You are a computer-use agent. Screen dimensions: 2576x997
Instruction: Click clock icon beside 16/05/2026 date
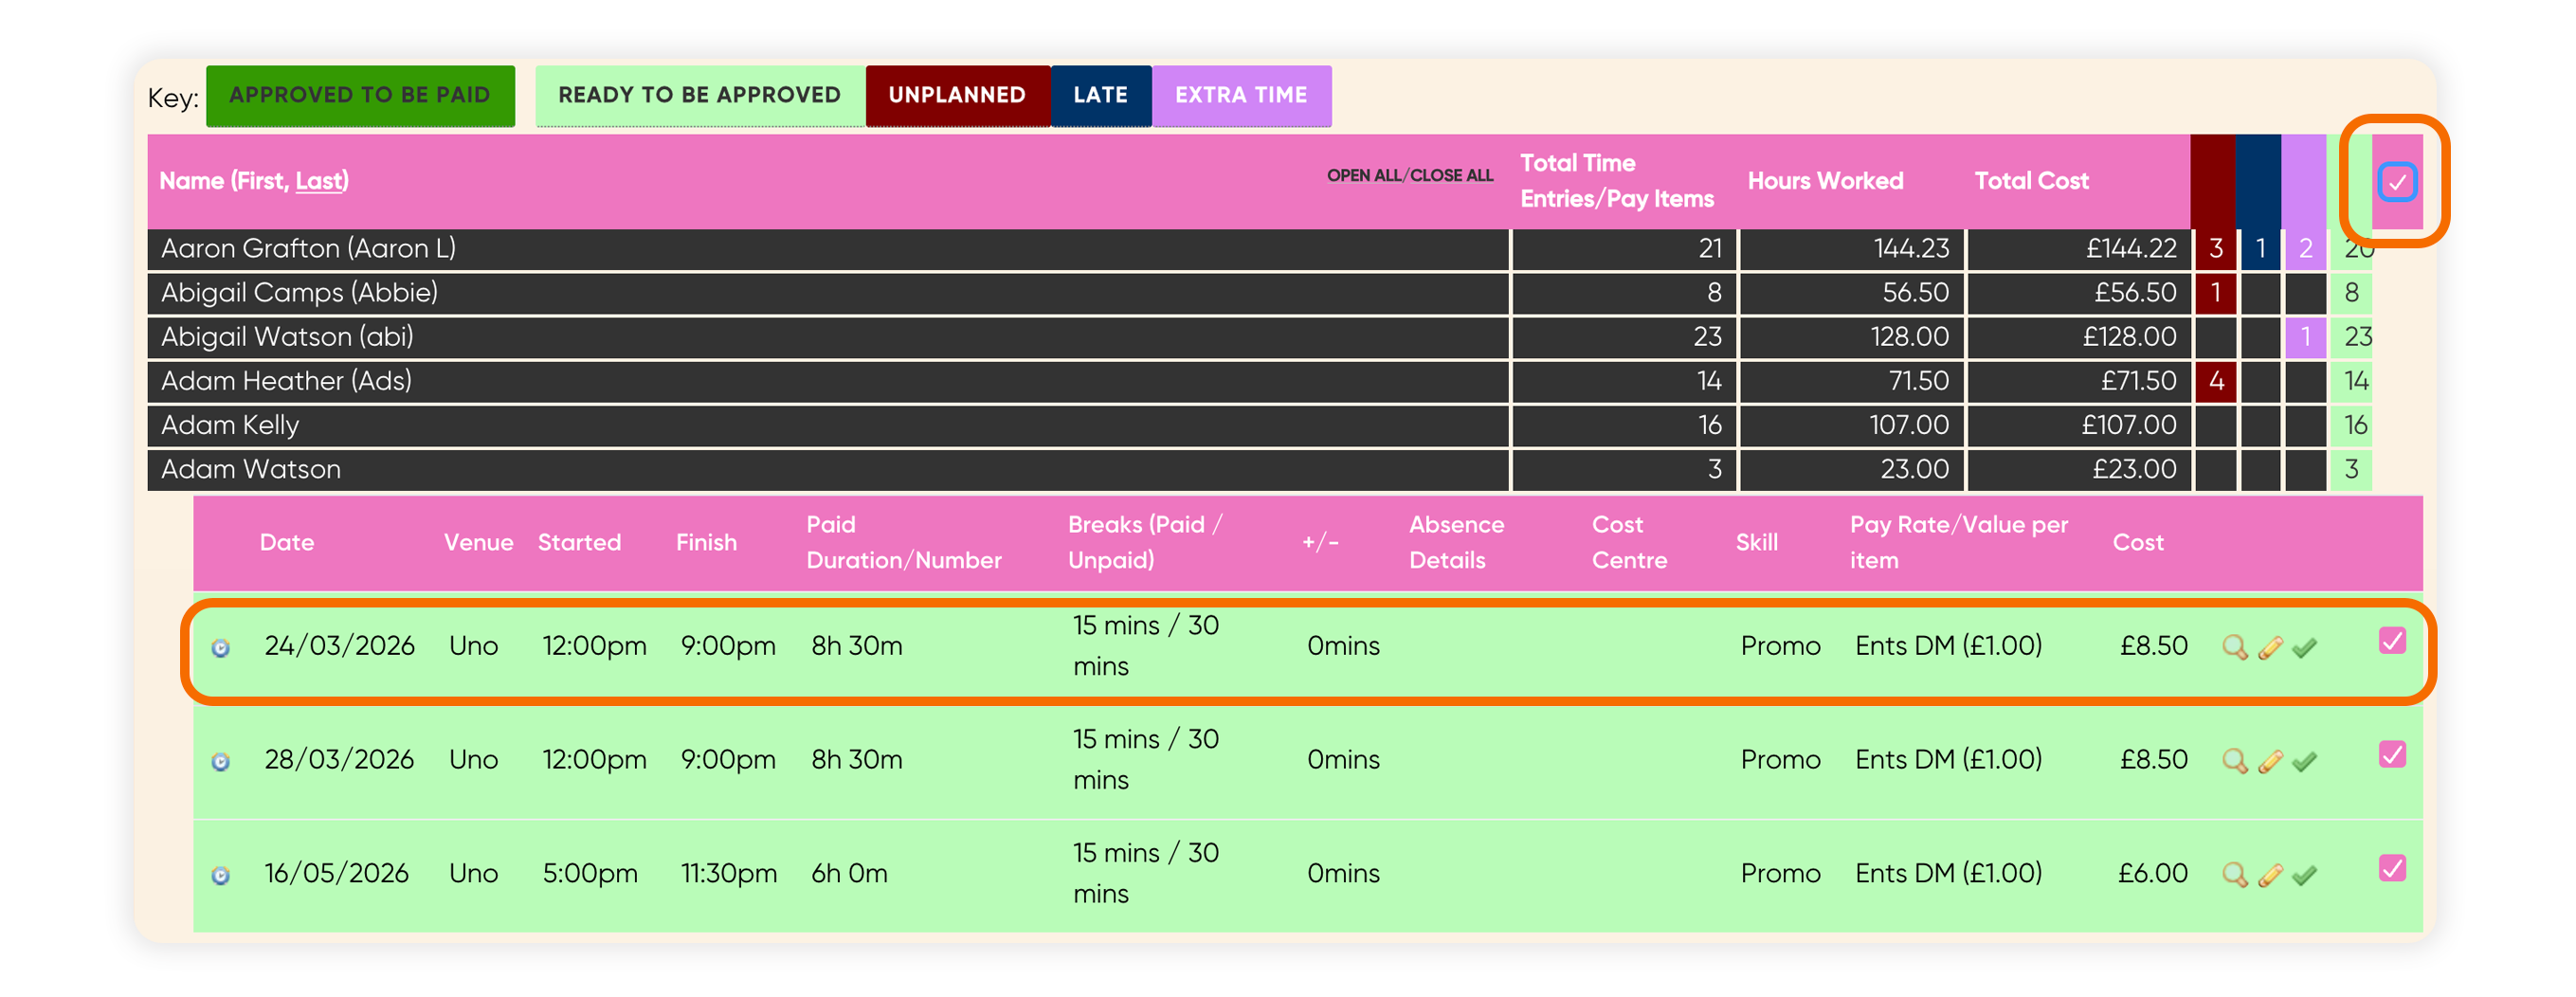221,875
